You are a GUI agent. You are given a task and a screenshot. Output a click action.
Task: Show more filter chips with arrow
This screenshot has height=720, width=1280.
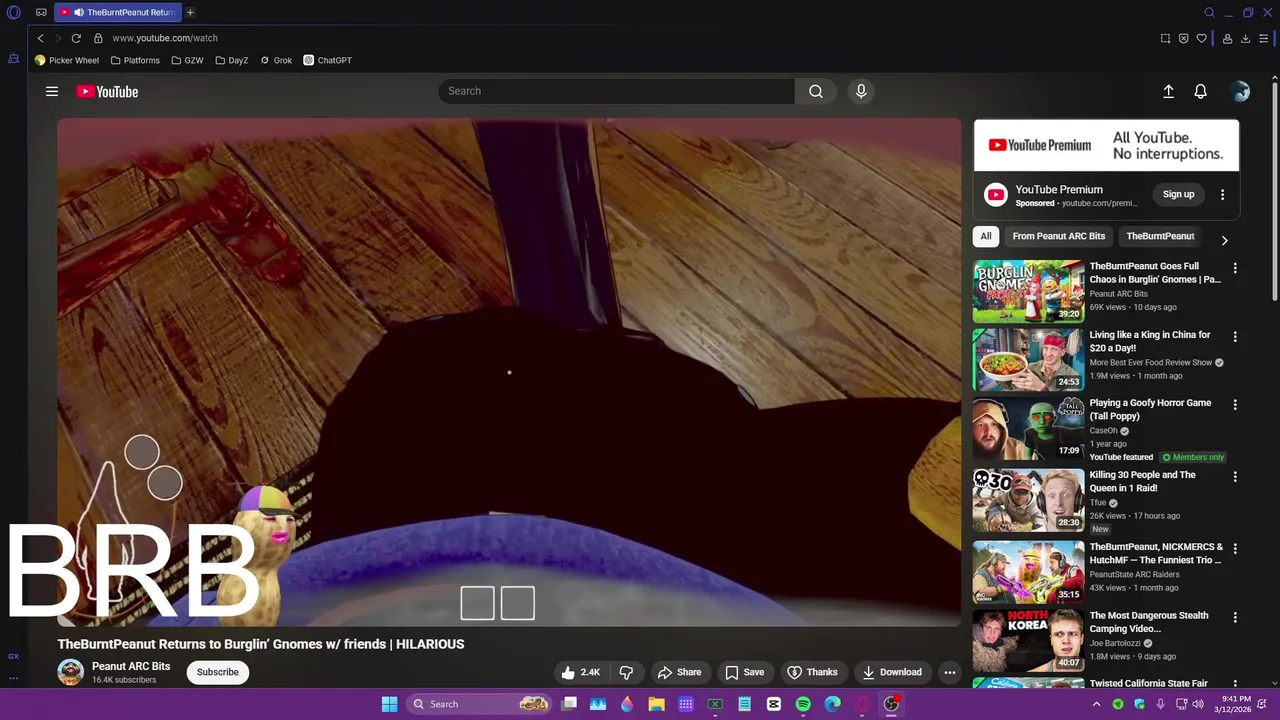coord(1224,240)
